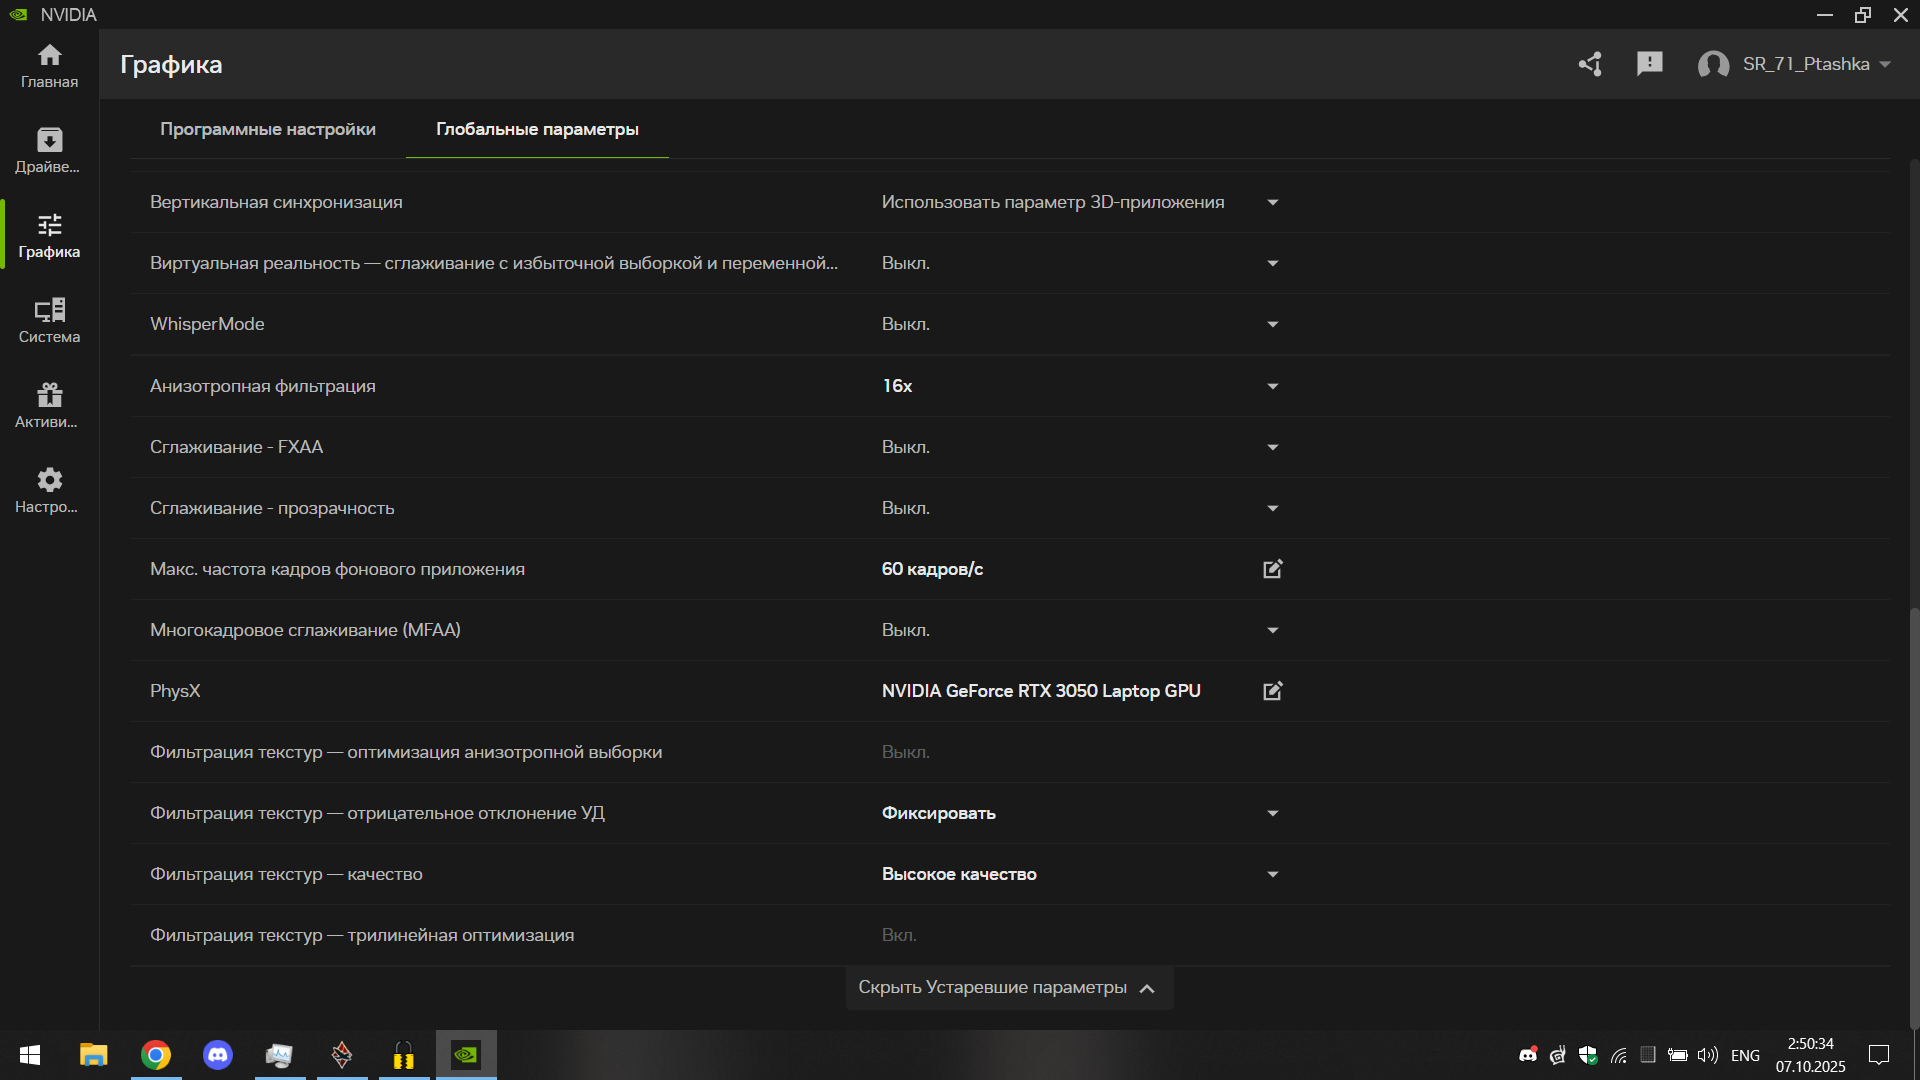Expand the Сглаживание - FXAA dropdown

pos(1272,447)
